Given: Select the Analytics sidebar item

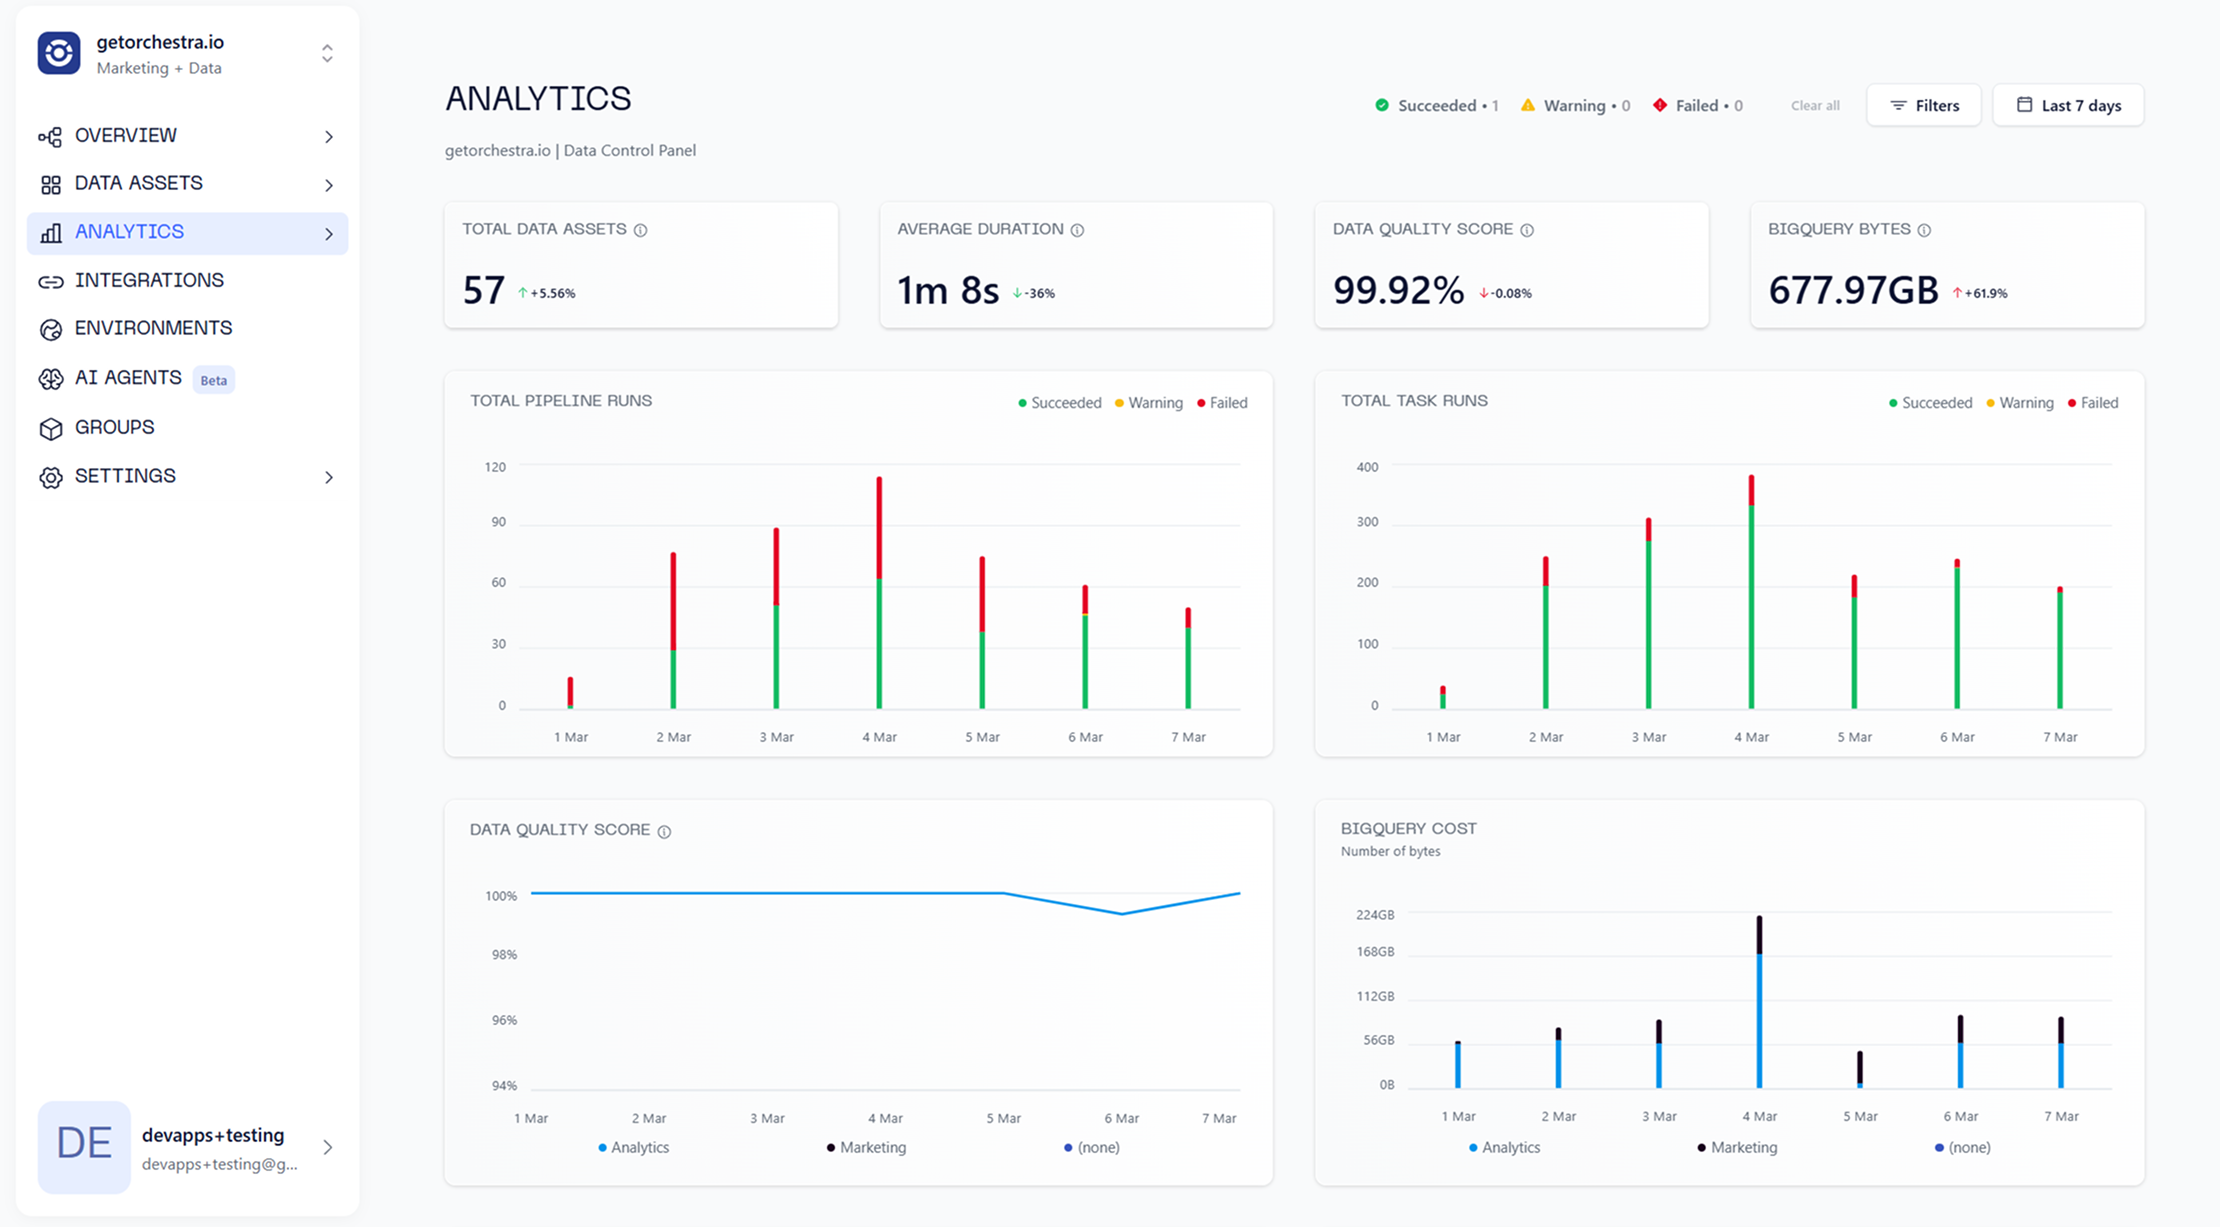Looking at the screenshot, I should pos(130,232).
